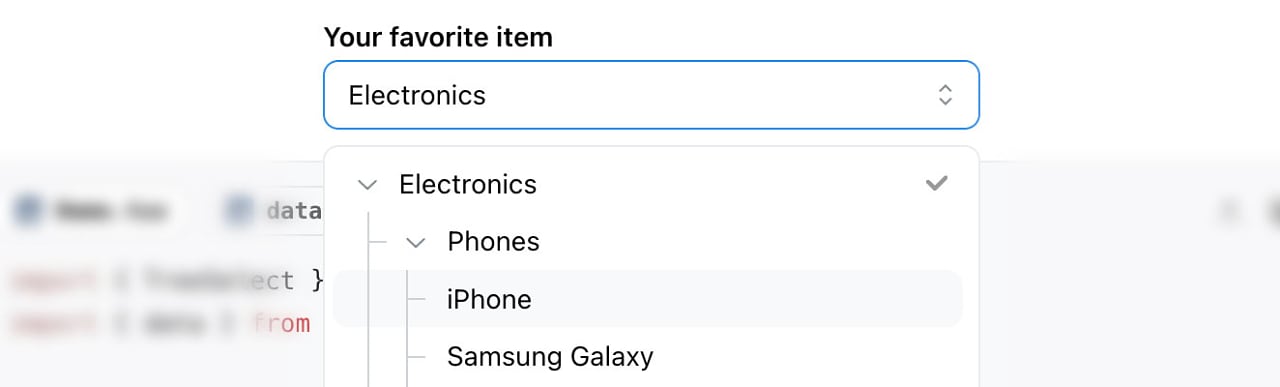This screenshot has height=387, width=1280.
Task: Collapse the Electronics tree node chevron
Action: coord(368,184)
